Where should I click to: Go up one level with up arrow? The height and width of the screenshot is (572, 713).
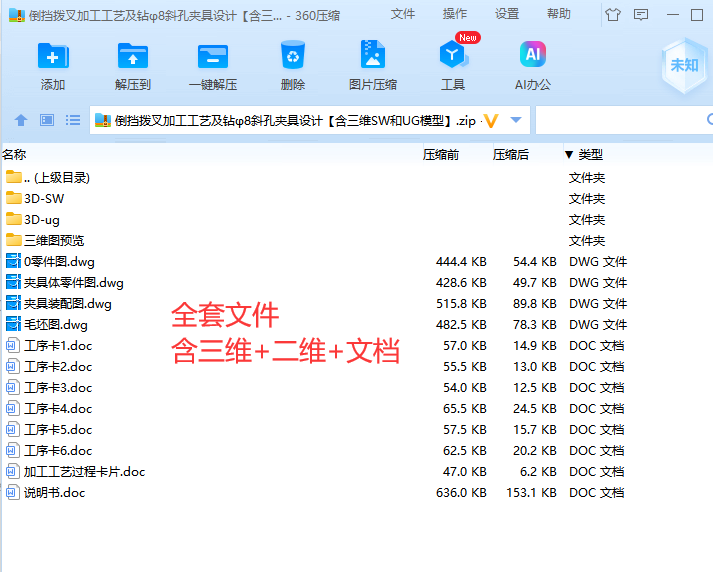coord(21,120)
